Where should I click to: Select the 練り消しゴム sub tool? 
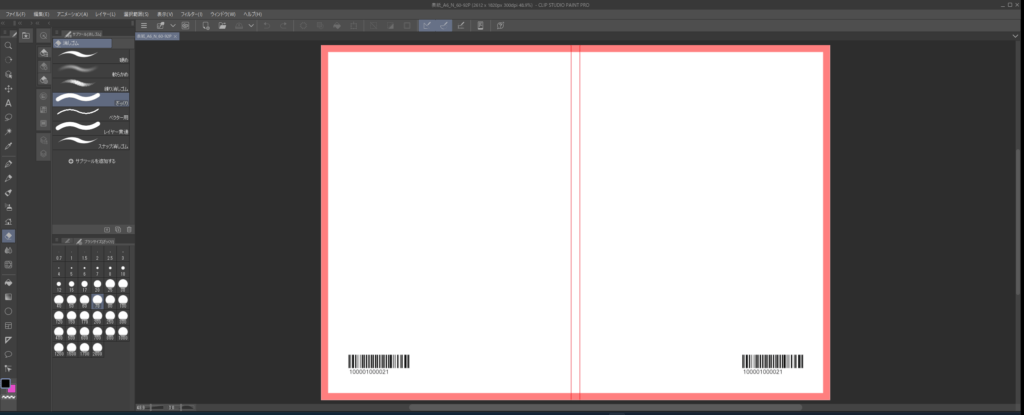point(91,85)
